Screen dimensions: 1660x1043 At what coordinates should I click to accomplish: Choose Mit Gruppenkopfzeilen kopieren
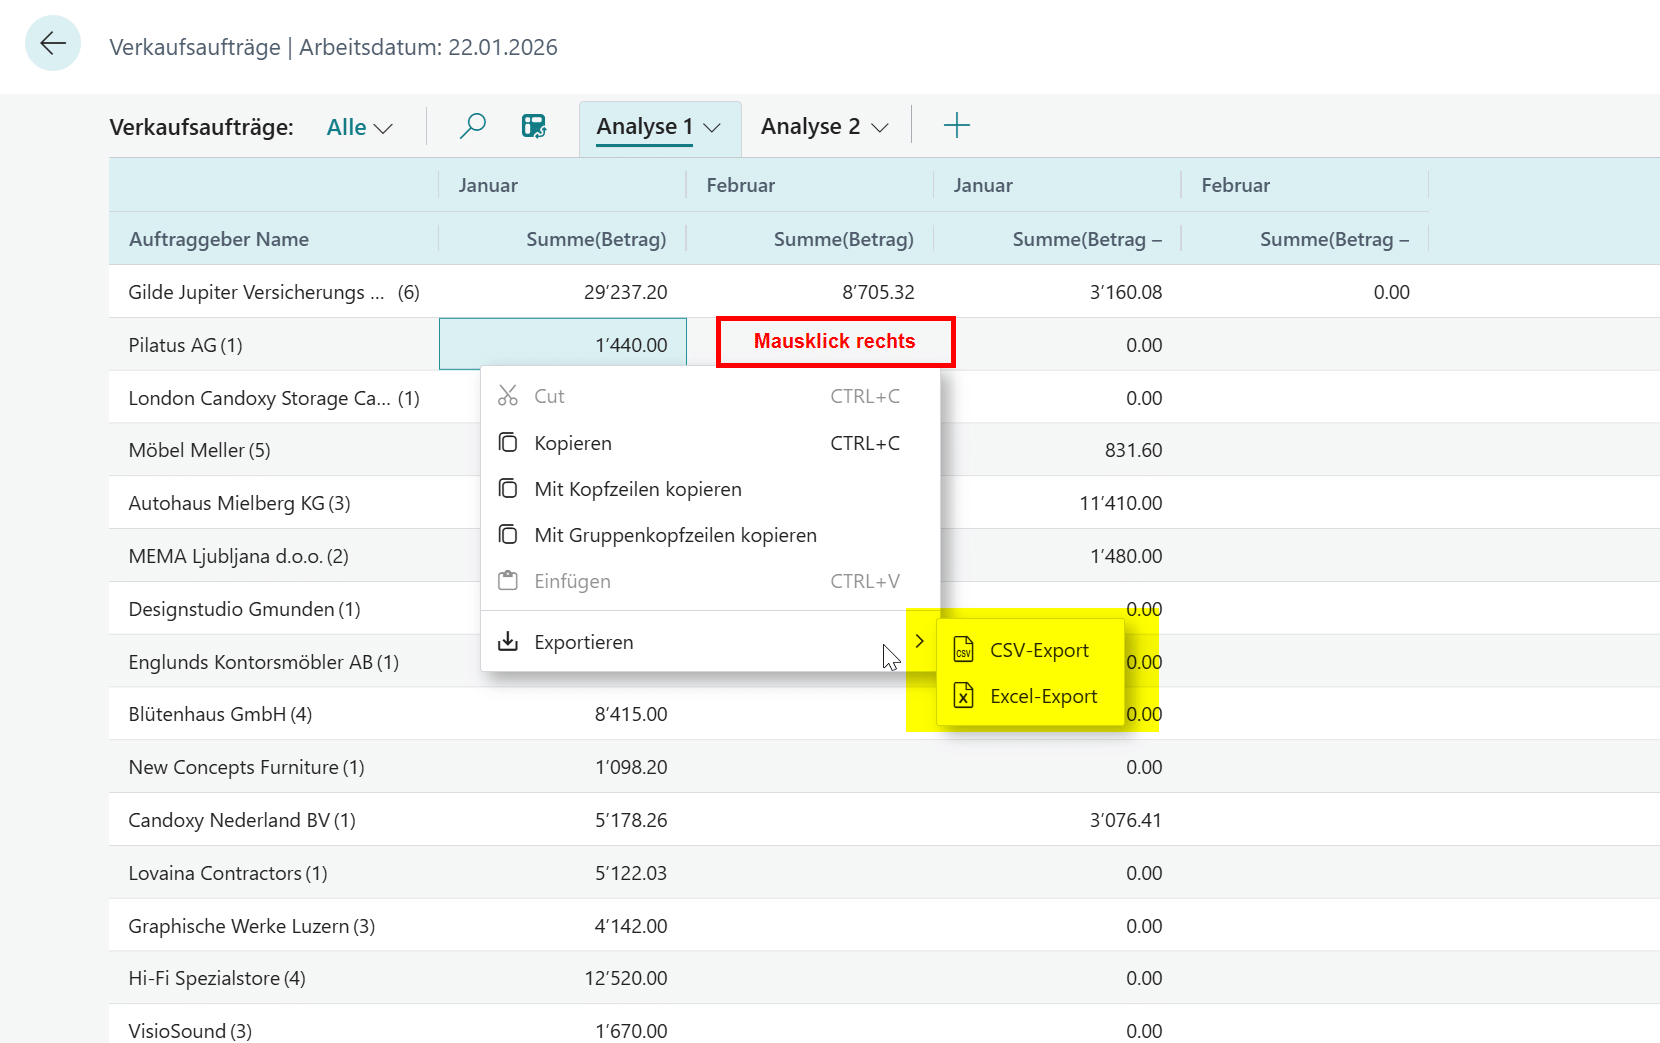675,535
